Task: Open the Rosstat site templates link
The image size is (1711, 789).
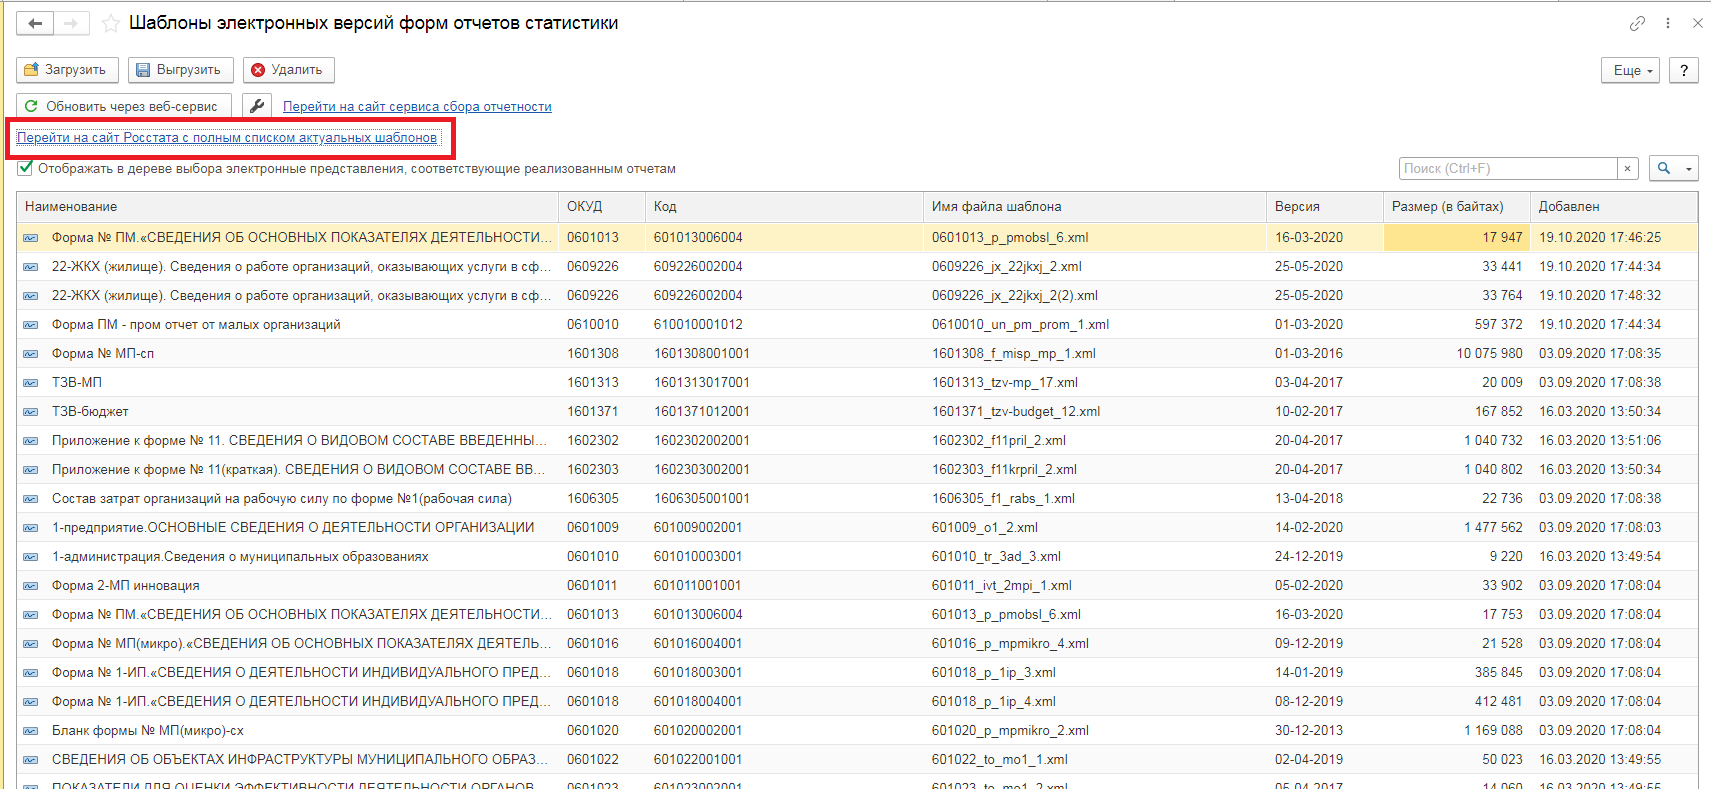Action: click(x=227, y=138)
